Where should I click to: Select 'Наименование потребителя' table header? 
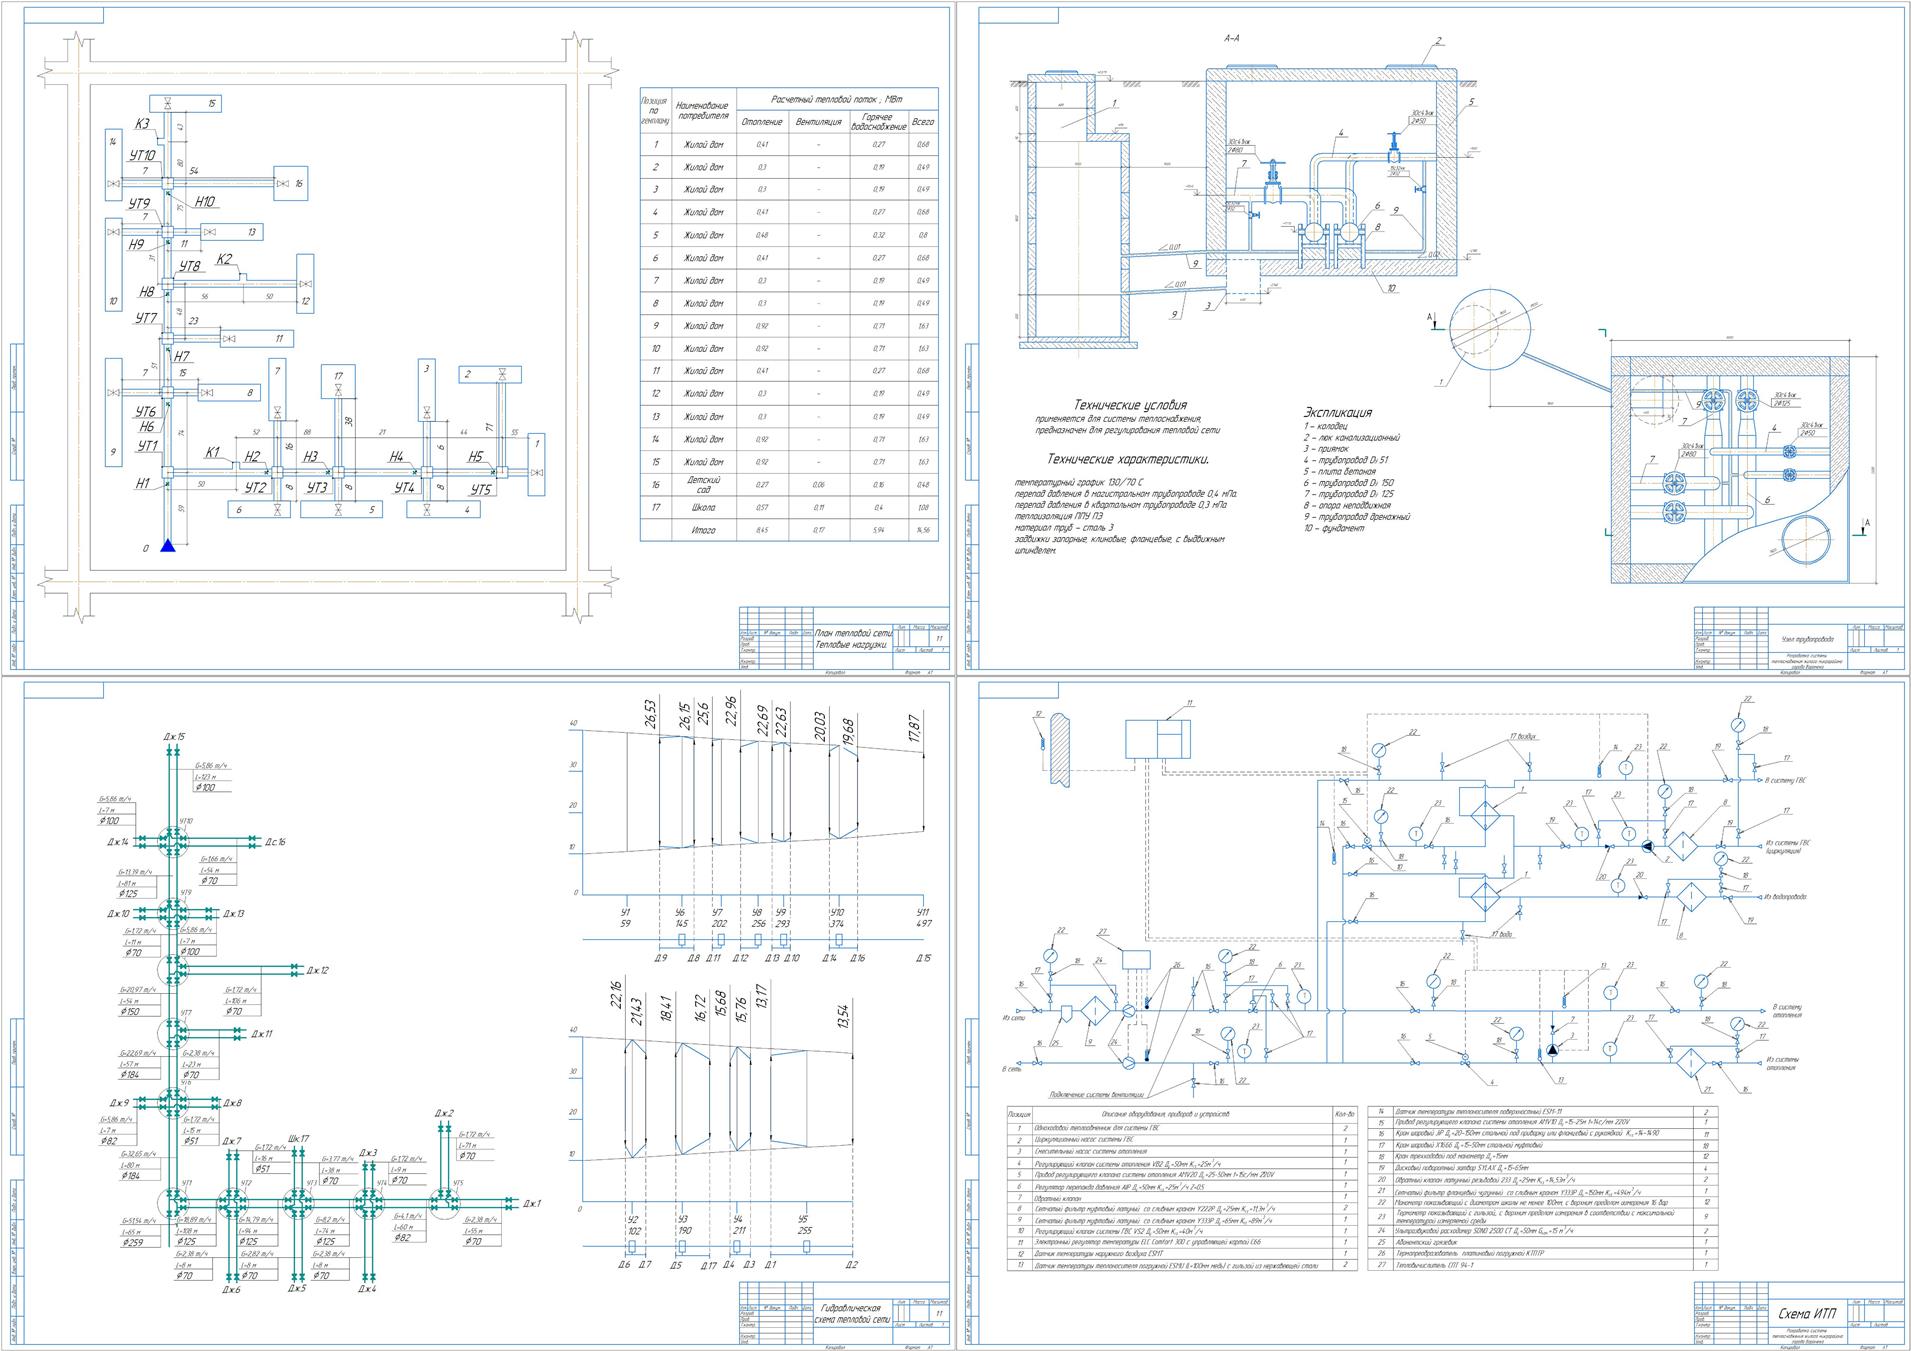point(704,110)
